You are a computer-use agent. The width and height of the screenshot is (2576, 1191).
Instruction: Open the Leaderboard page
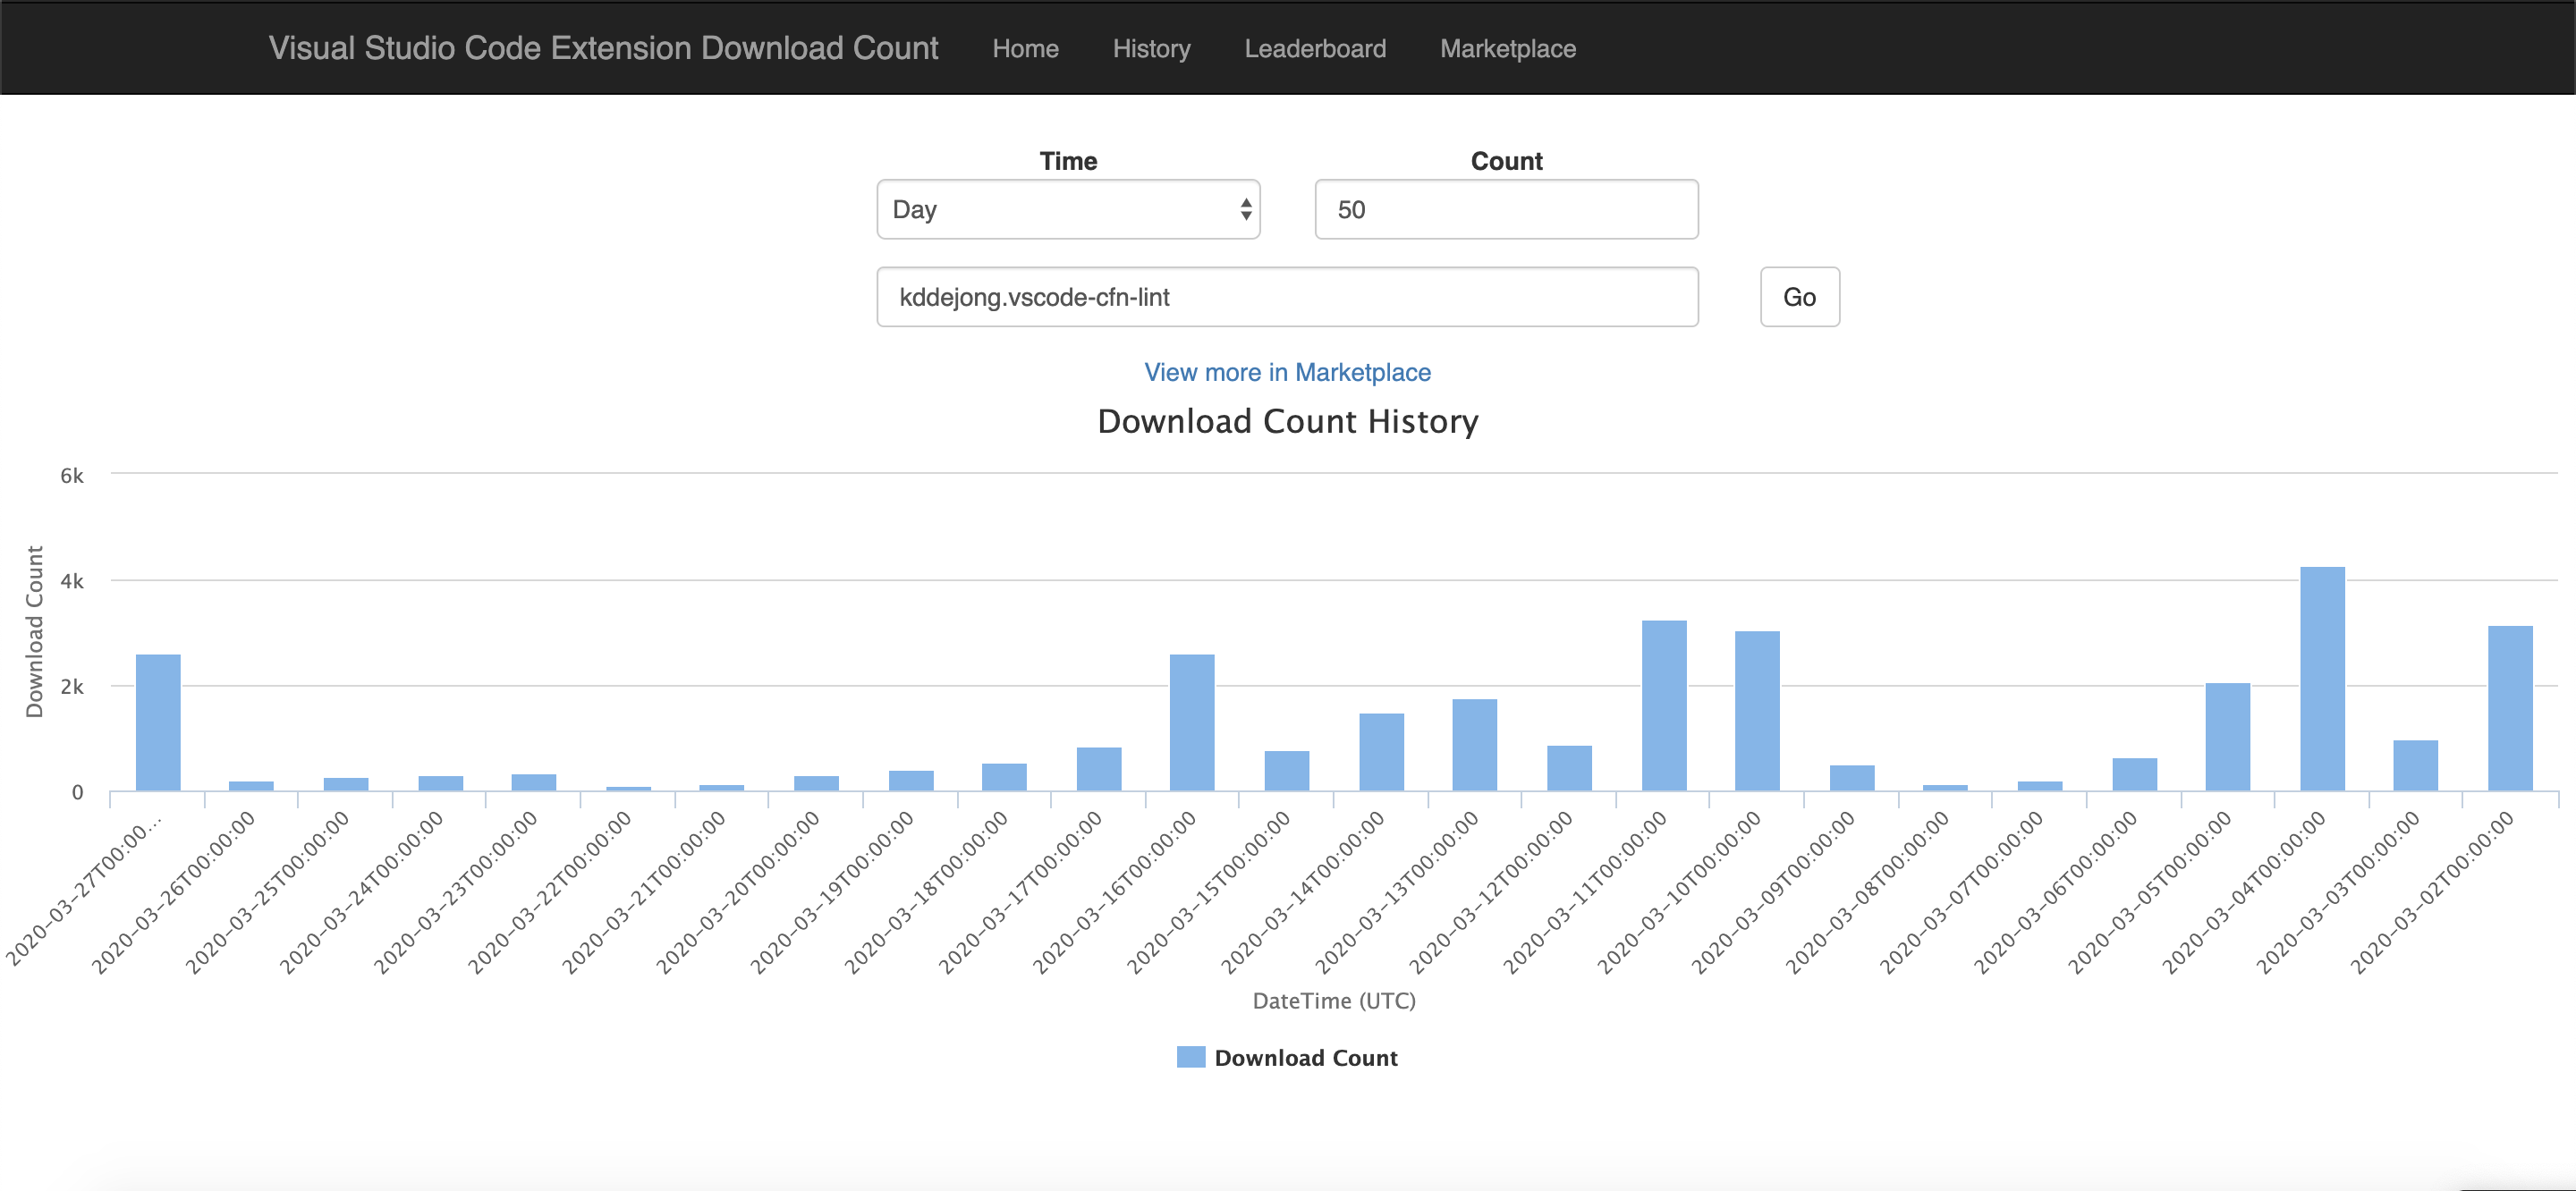coord(1315,49)
